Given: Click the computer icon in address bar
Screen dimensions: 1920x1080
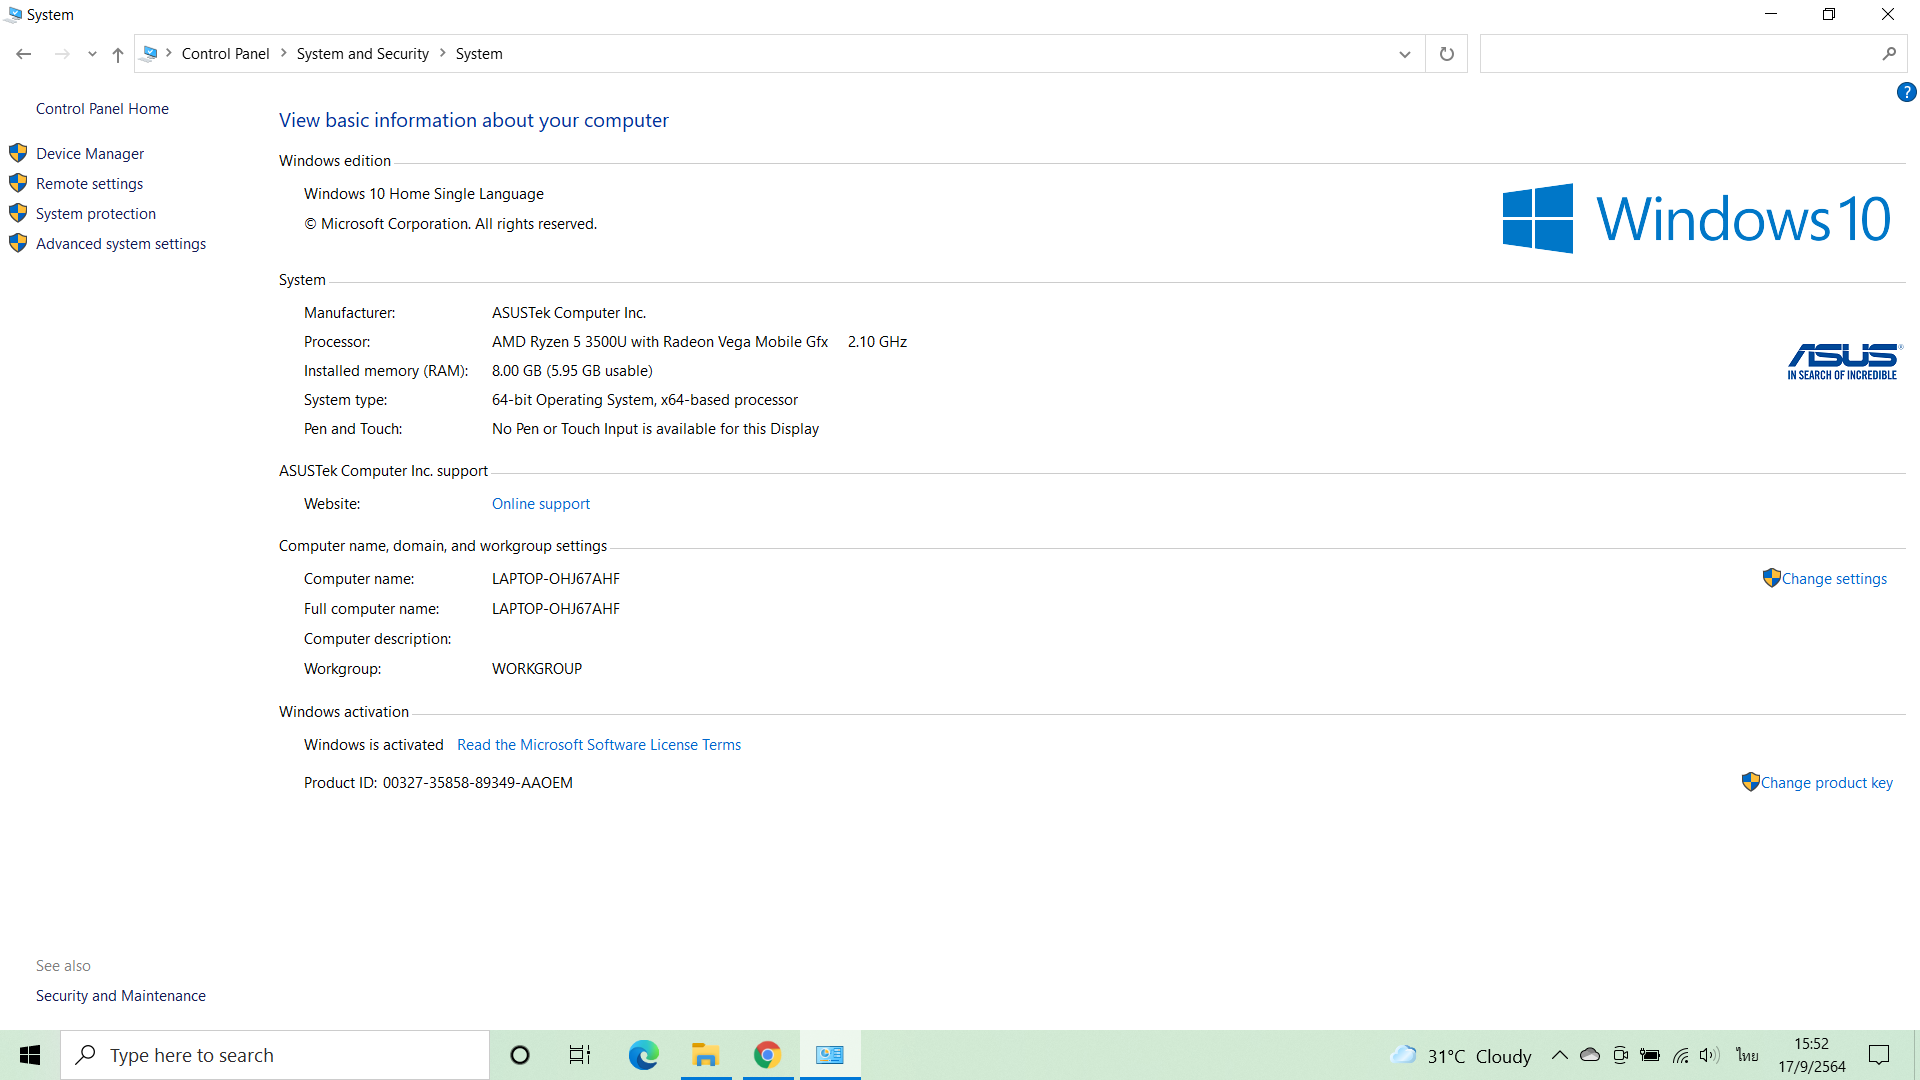Looking at the screenshot, I should coord(150,53).
